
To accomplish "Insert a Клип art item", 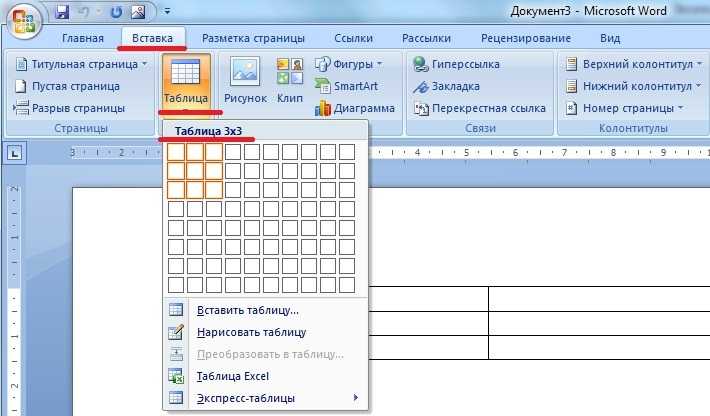I will point(290,80).
